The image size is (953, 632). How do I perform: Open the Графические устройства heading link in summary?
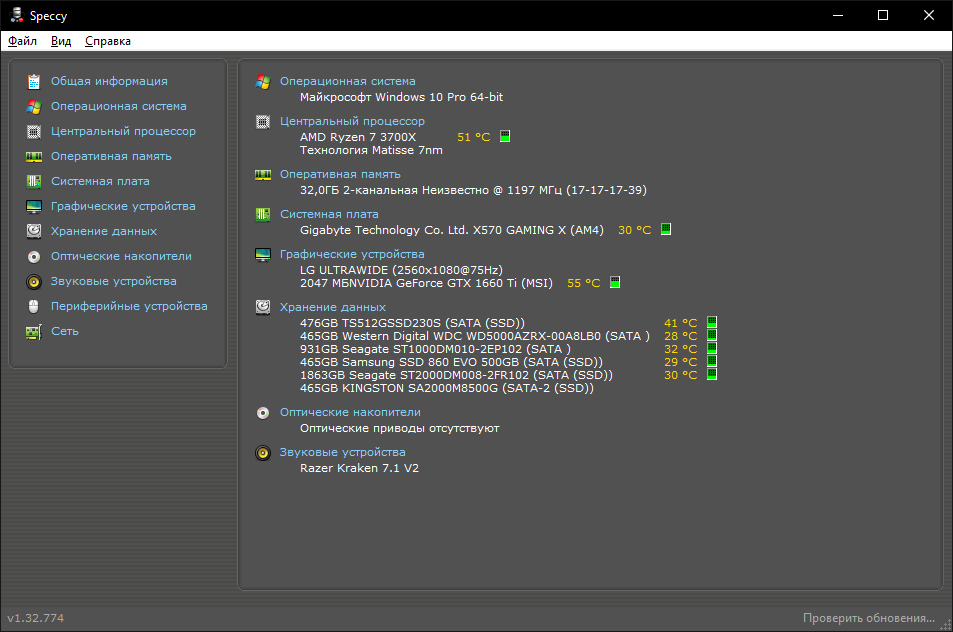353,254
